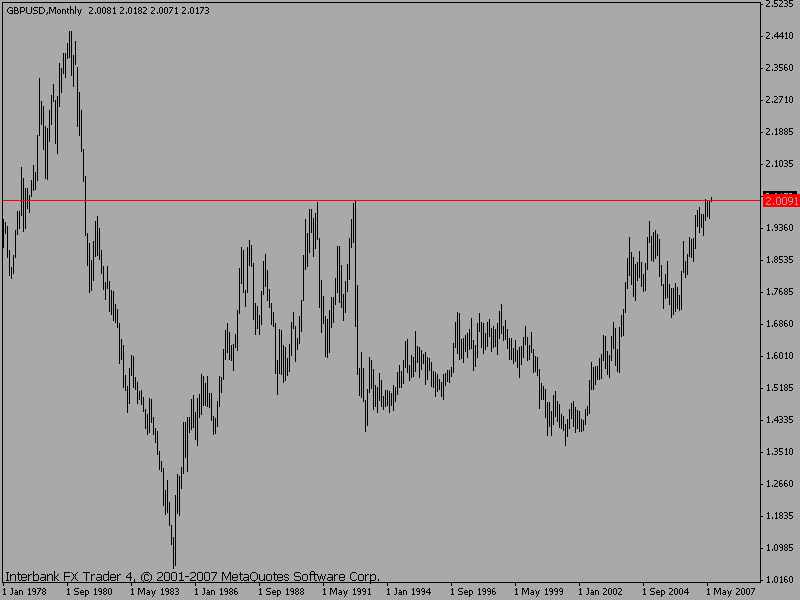800x600 pixels.
Task: Click the 1.0160 price axis label
Action: coord(779,580)
